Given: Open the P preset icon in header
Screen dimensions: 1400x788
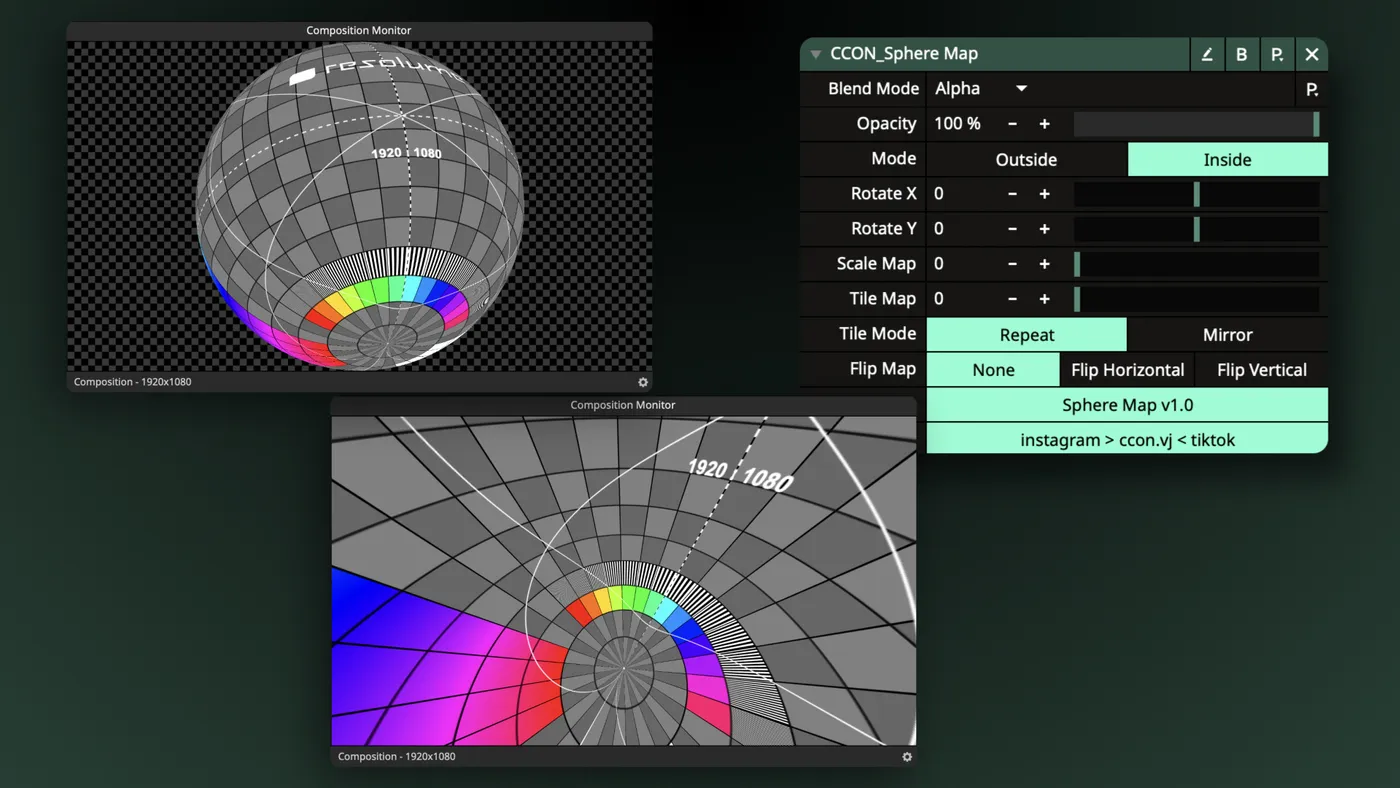Looking at the screenshot, I should pyautogui.click(x=1277, y=54).
